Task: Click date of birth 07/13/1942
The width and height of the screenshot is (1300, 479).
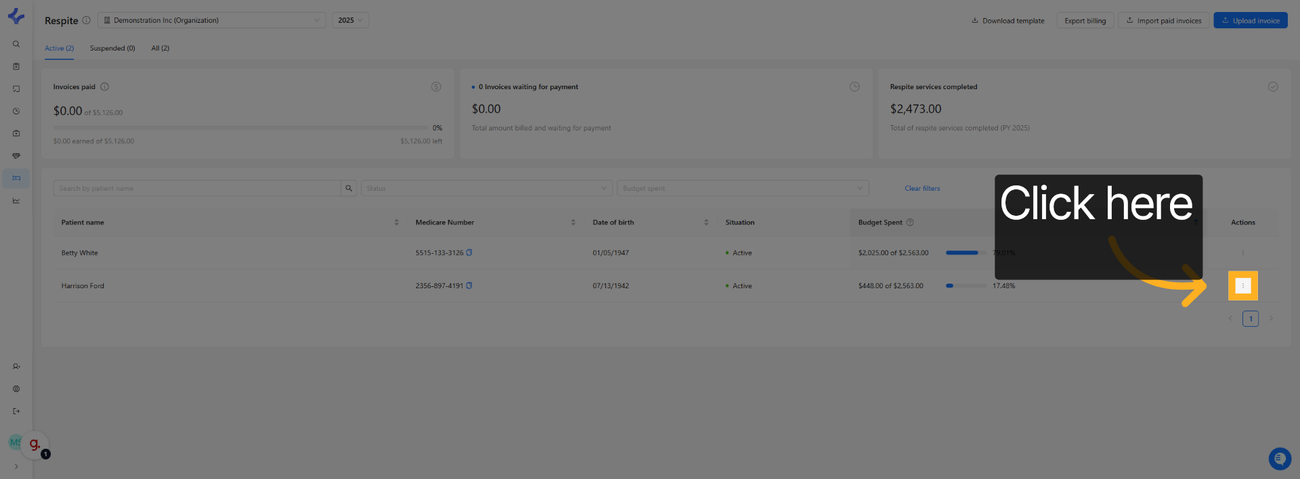Action: tap(611, 286)
